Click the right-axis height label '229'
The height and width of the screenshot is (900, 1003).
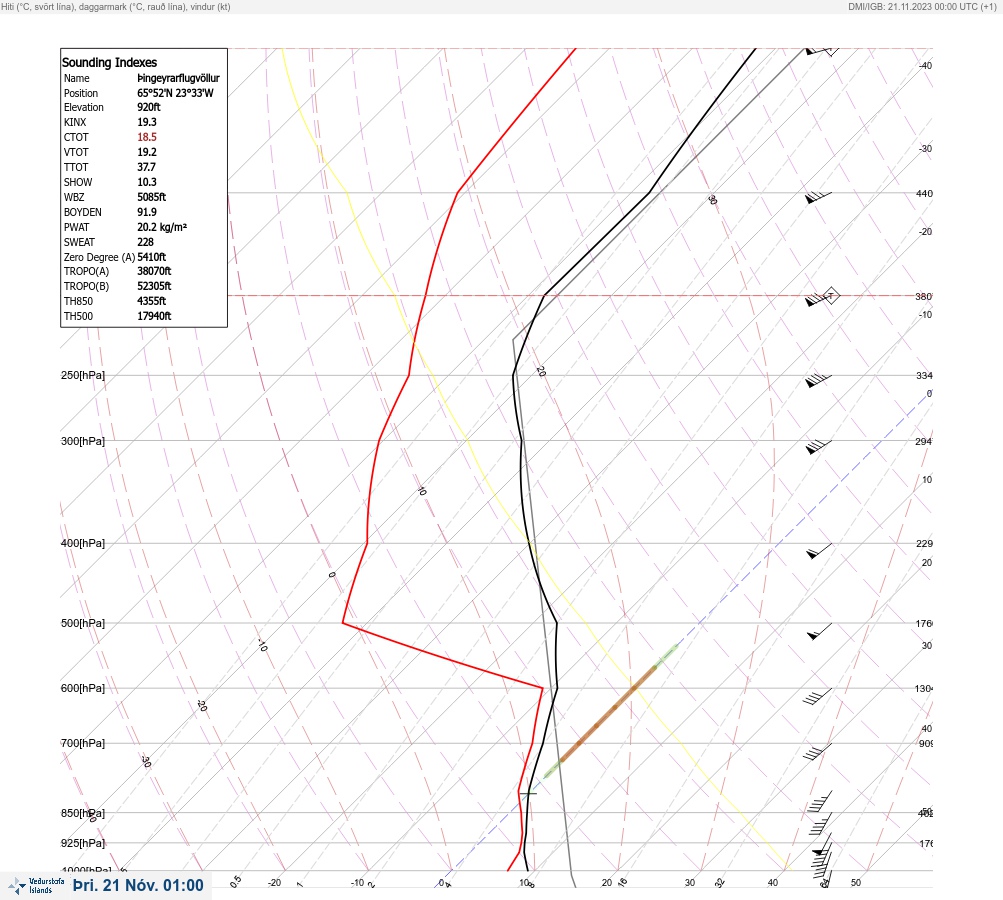[924, 544]
